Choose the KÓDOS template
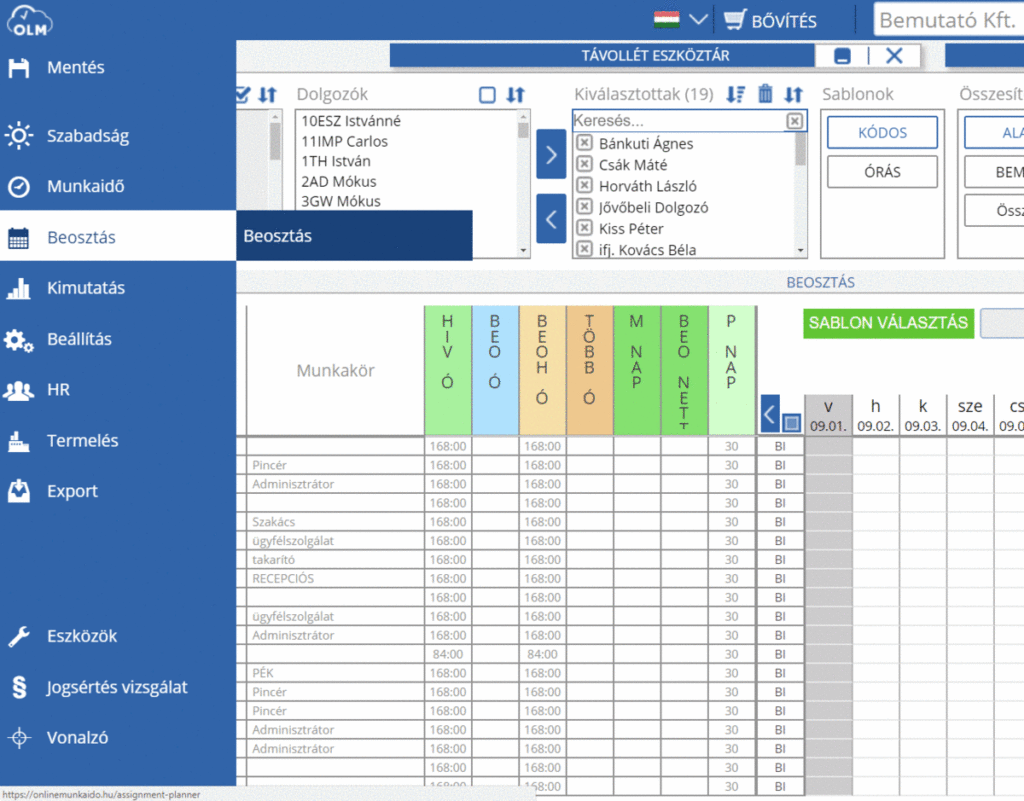Viewport: 1024px width, 801px height. (882, 133)
